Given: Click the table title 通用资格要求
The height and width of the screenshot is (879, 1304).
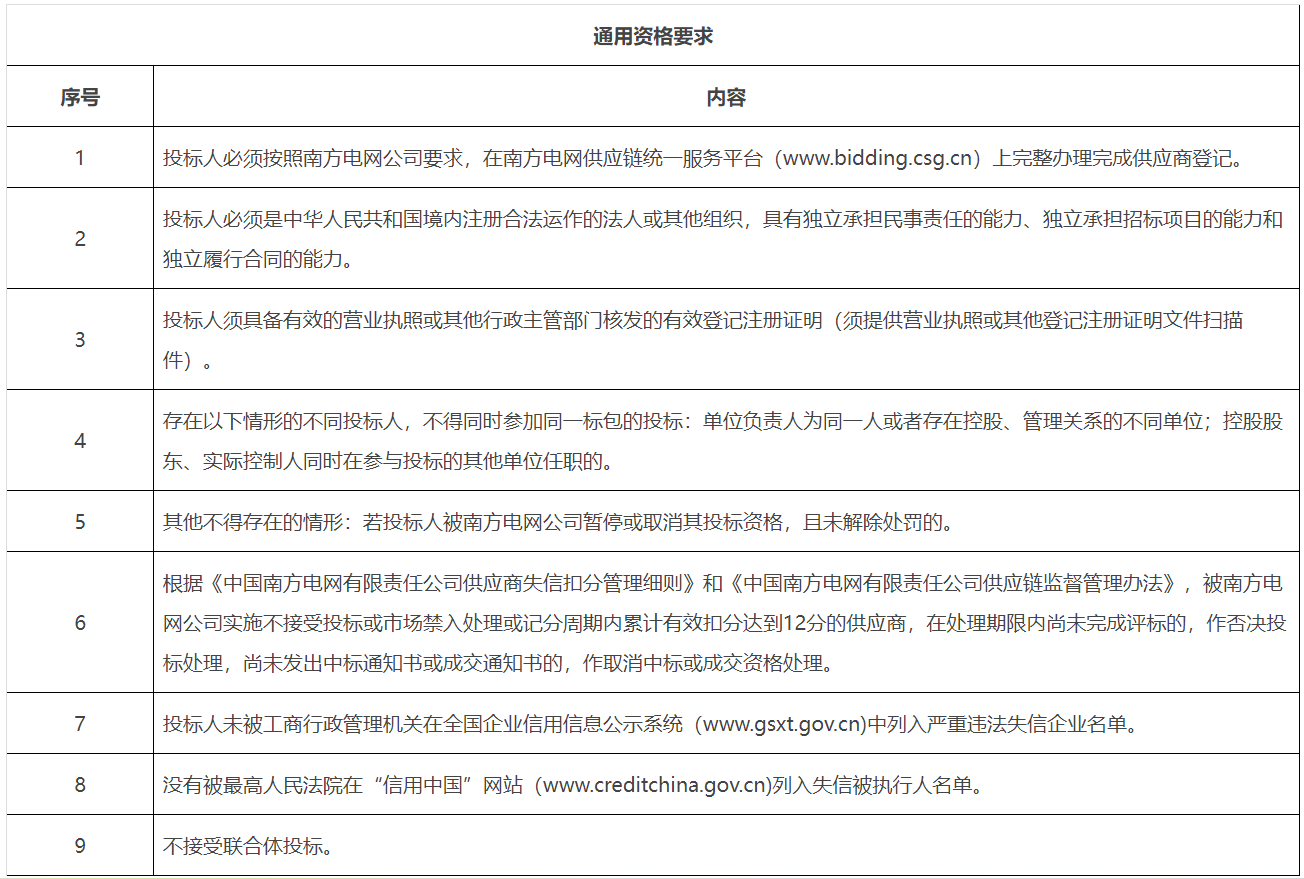Looking at the screenshot, I should 652,37.
